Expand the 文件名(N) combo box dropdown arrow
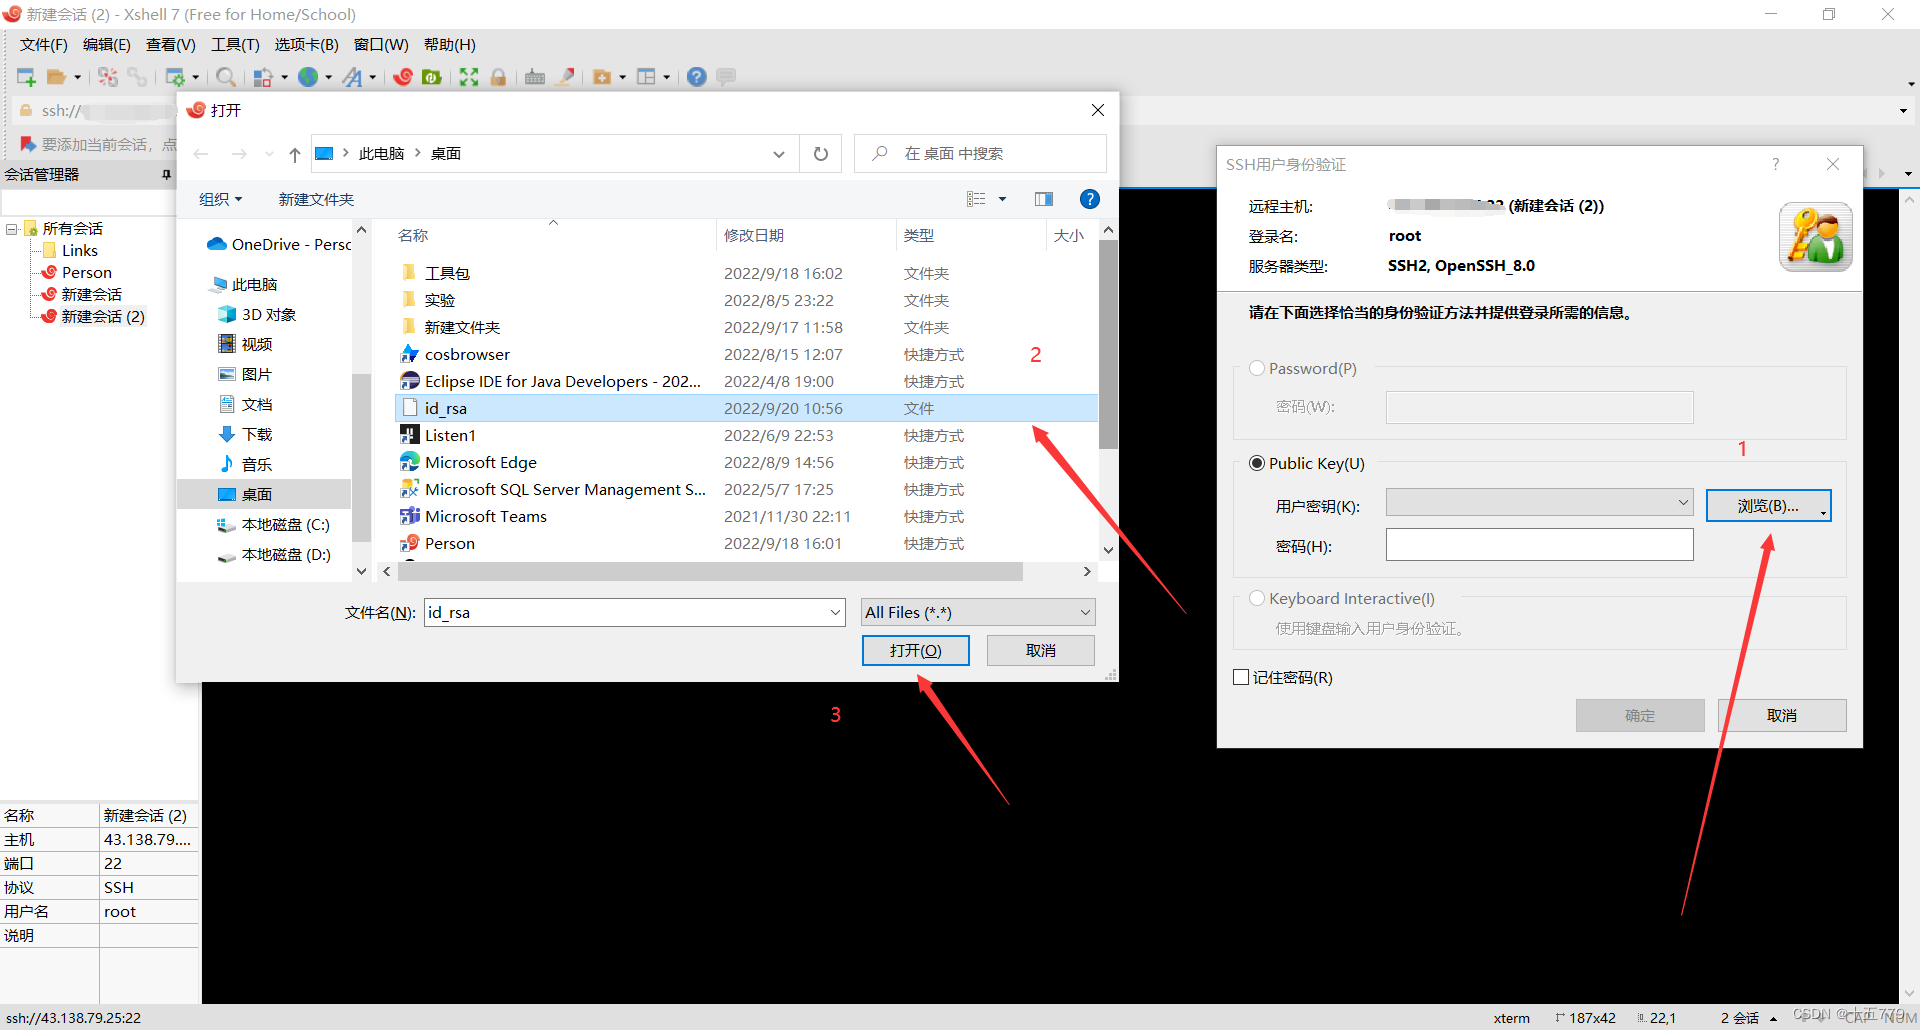Image resolution: width=1920 pixels, height=1030 pixels. pyautogui.click(x=836, y=613)
